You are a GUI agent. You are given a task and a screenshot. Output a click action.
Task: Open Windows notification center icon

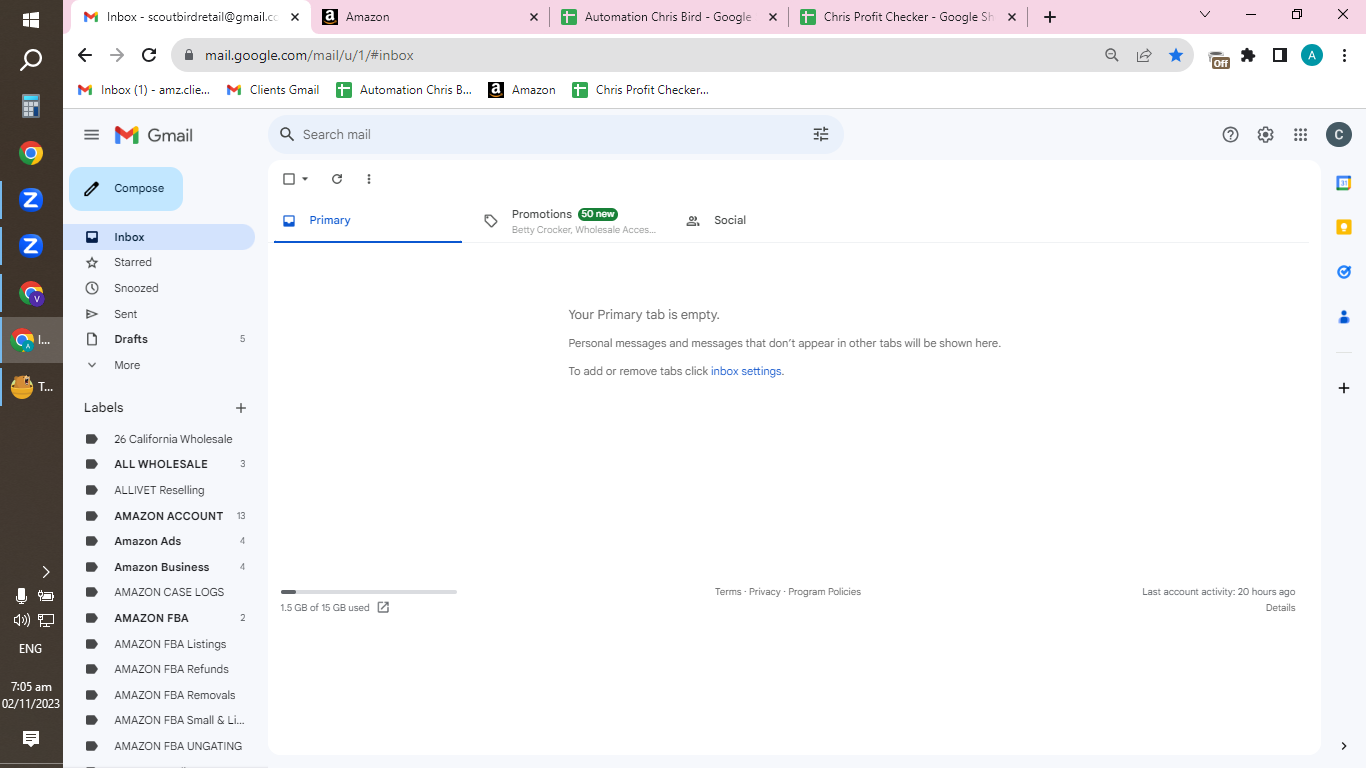tap(31, 739)
